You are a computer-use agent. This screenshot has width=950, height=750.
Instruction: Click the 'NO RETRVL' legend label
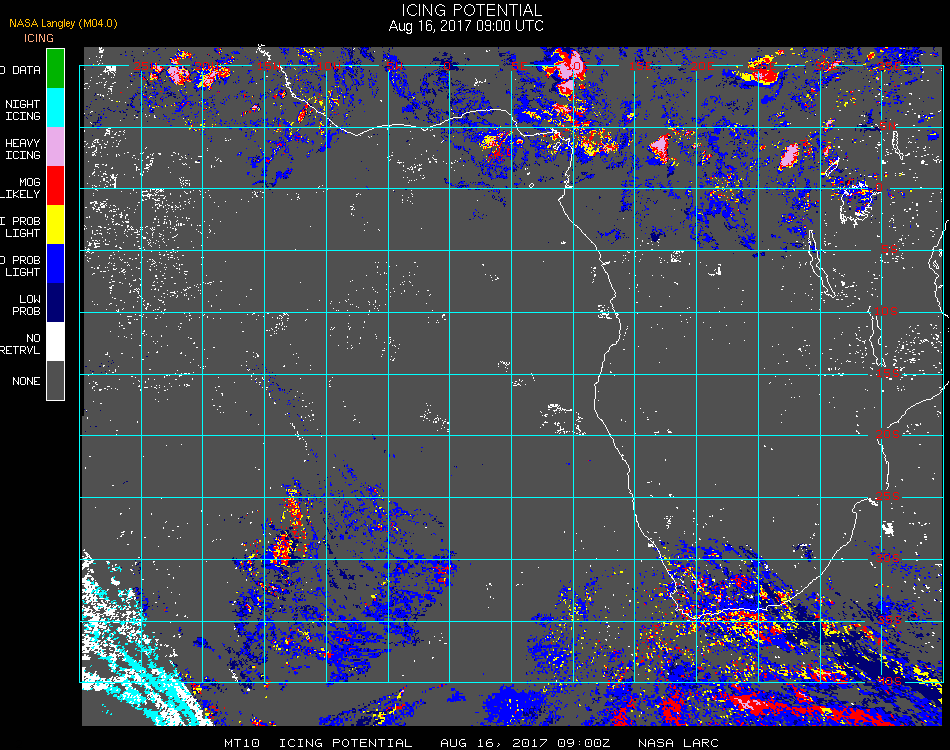(21, 344)
